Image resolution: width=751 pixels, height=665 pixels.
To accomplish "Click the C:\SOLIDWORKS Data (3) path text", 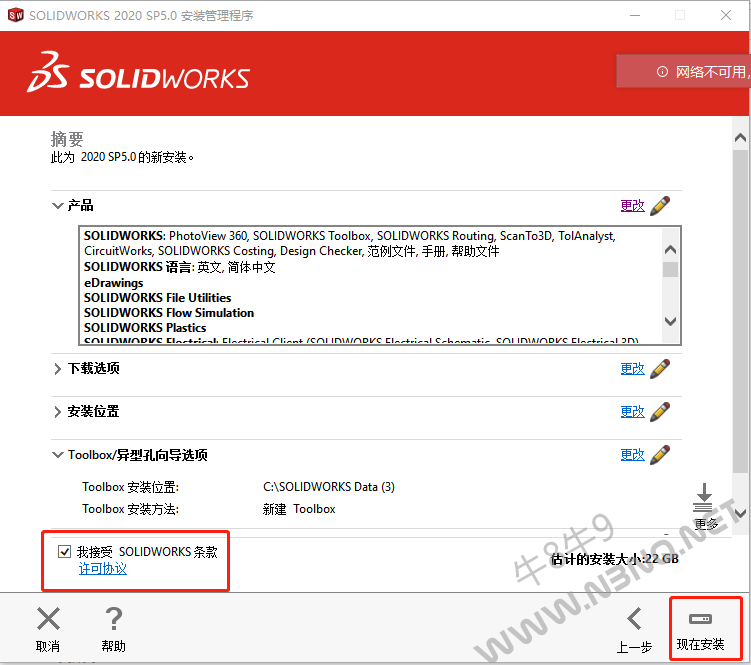I will coord(329,487).
